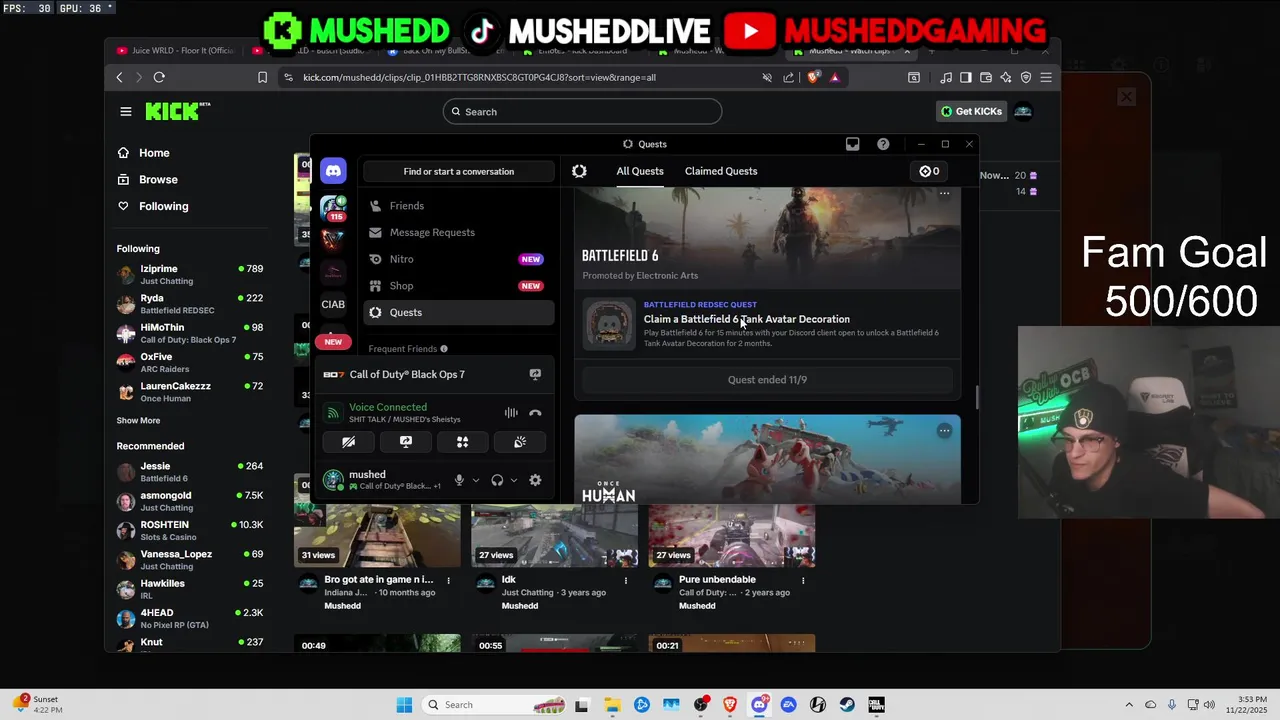Show hidden system tray icons chevron
This screenshot has height=720, width=1280.
coord(1129,705)
